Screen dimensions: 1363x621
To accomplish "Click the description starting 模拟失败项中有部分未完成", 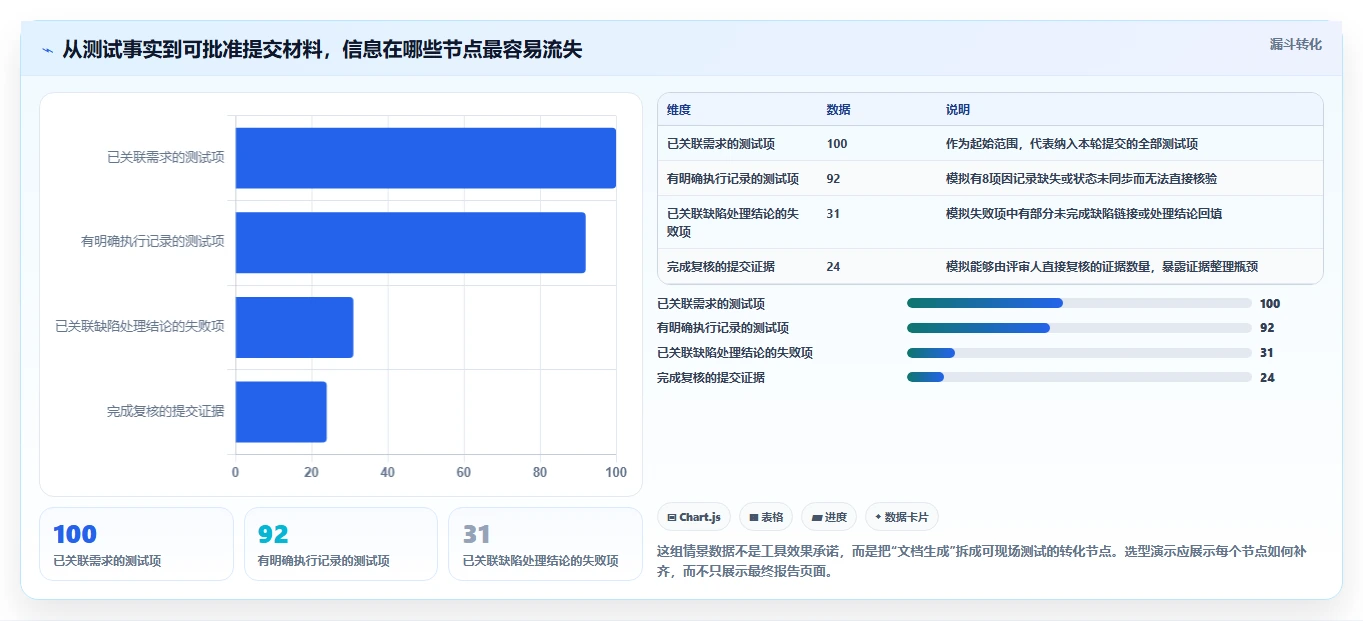I will tap(1084, 214).
